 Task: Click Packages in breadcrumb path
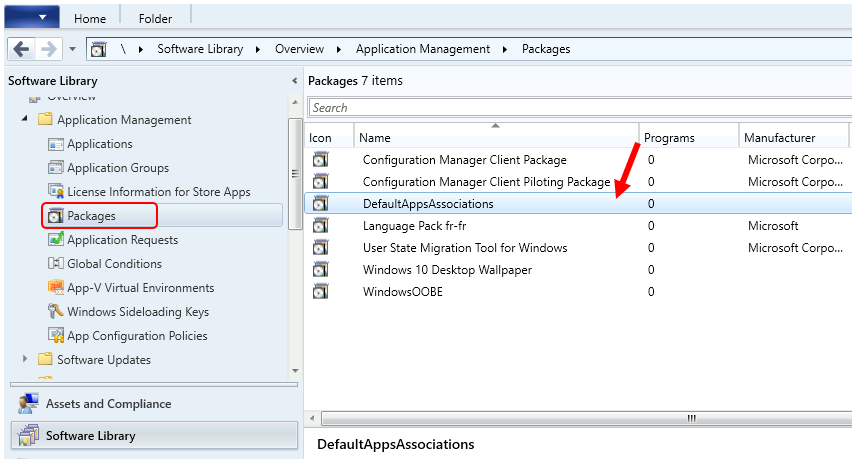point(546,49)
